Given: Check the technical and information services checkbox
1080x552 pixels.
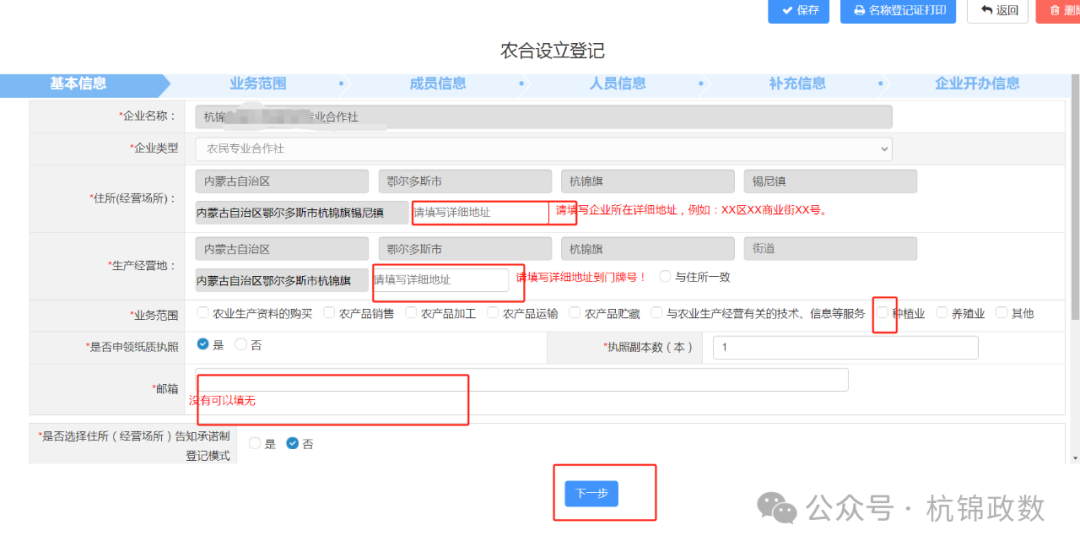Looking at the screenshot, I should coord(657,313).
